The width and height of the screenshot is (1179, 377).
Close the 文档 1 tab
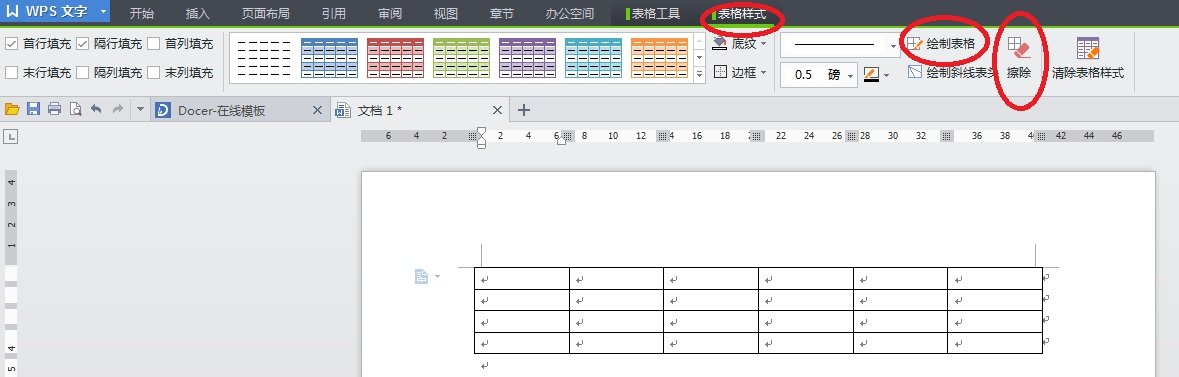pos(497,111)
